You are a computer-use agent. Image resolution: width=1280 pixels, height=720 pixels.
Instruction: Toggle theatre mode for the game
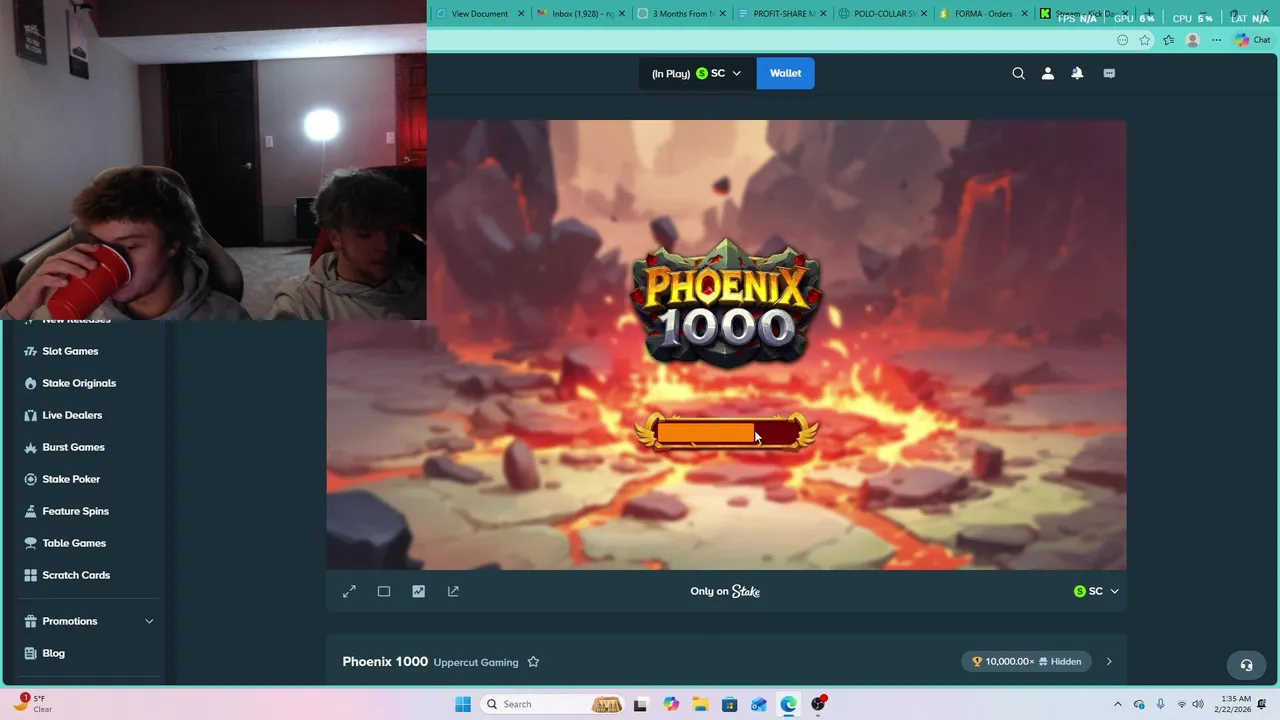click(384, 592)
